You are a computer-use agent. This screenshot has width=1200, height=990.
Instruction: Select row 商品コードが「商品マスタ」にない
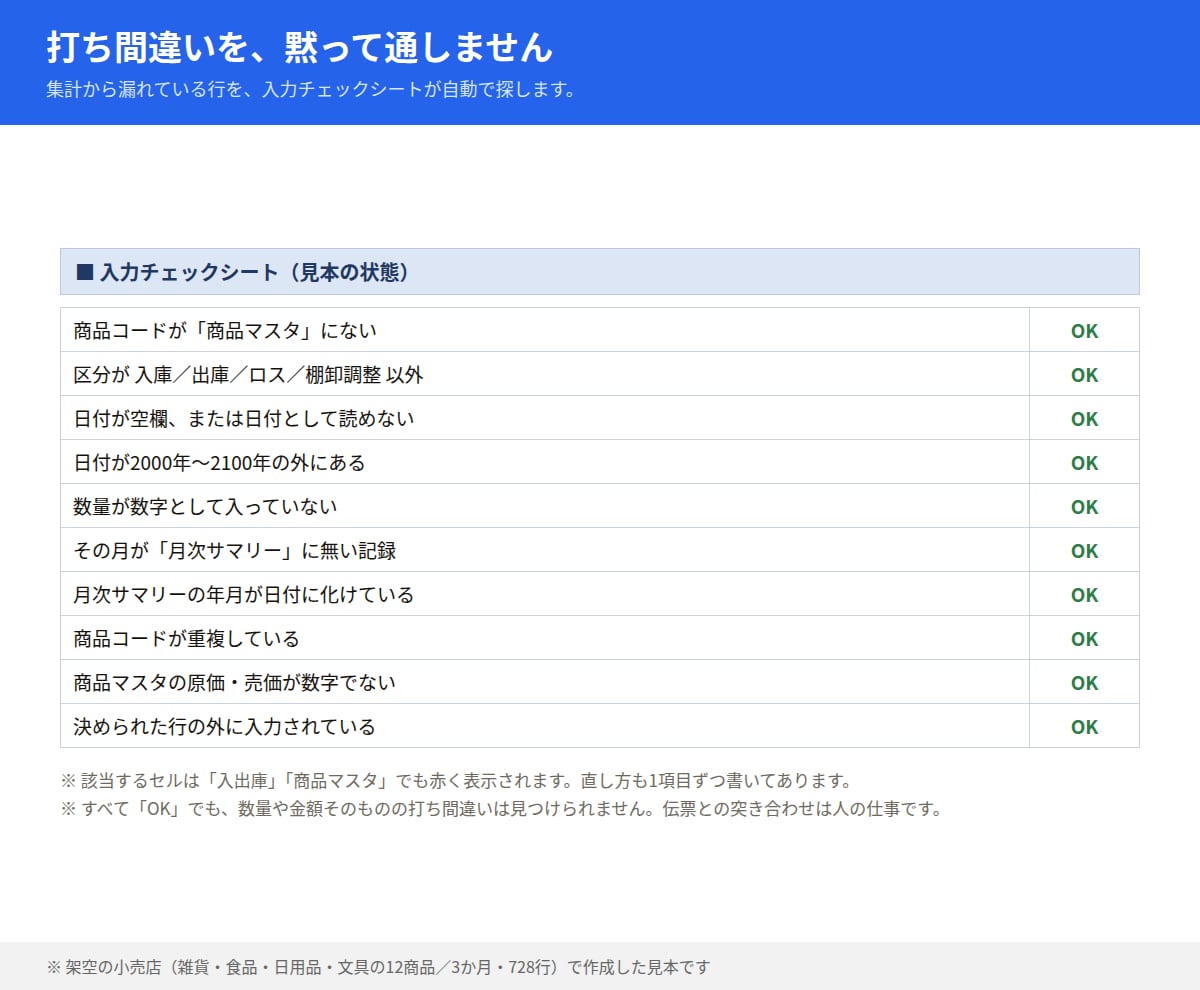[x=600, y=330]
